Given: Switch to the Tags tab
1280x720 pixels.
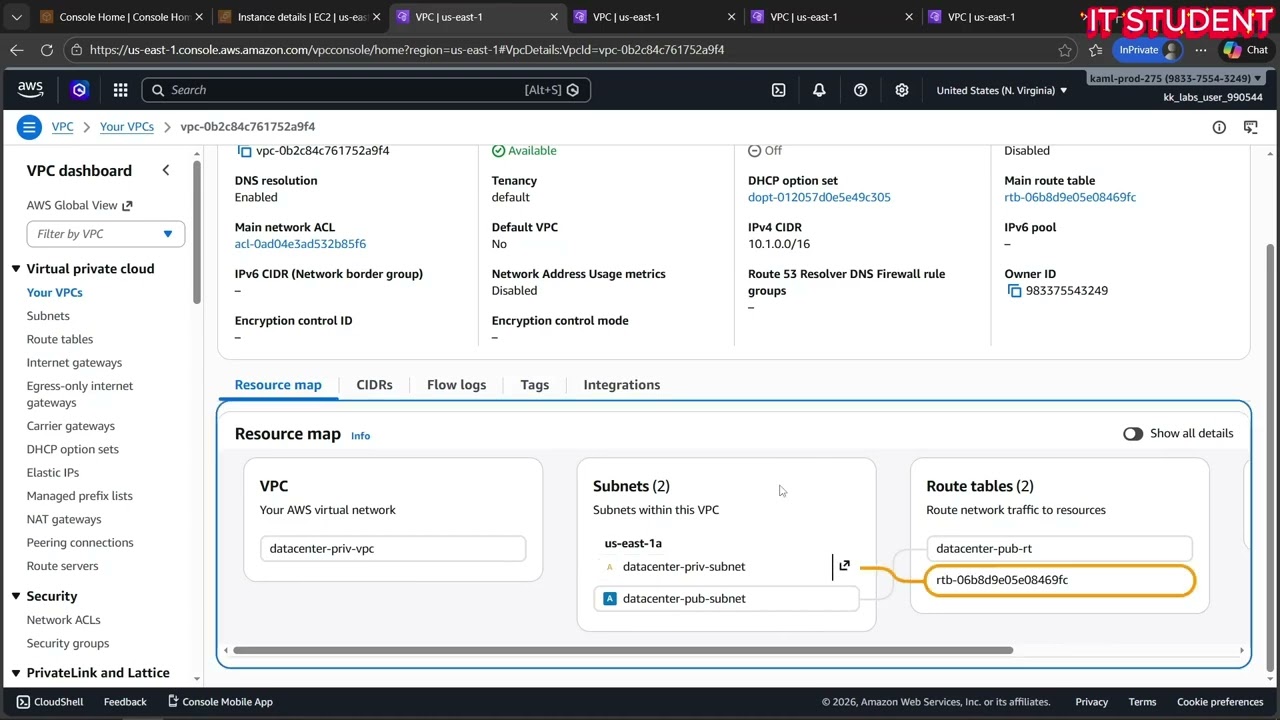Looking at the screenshot, I should (535, 385).
